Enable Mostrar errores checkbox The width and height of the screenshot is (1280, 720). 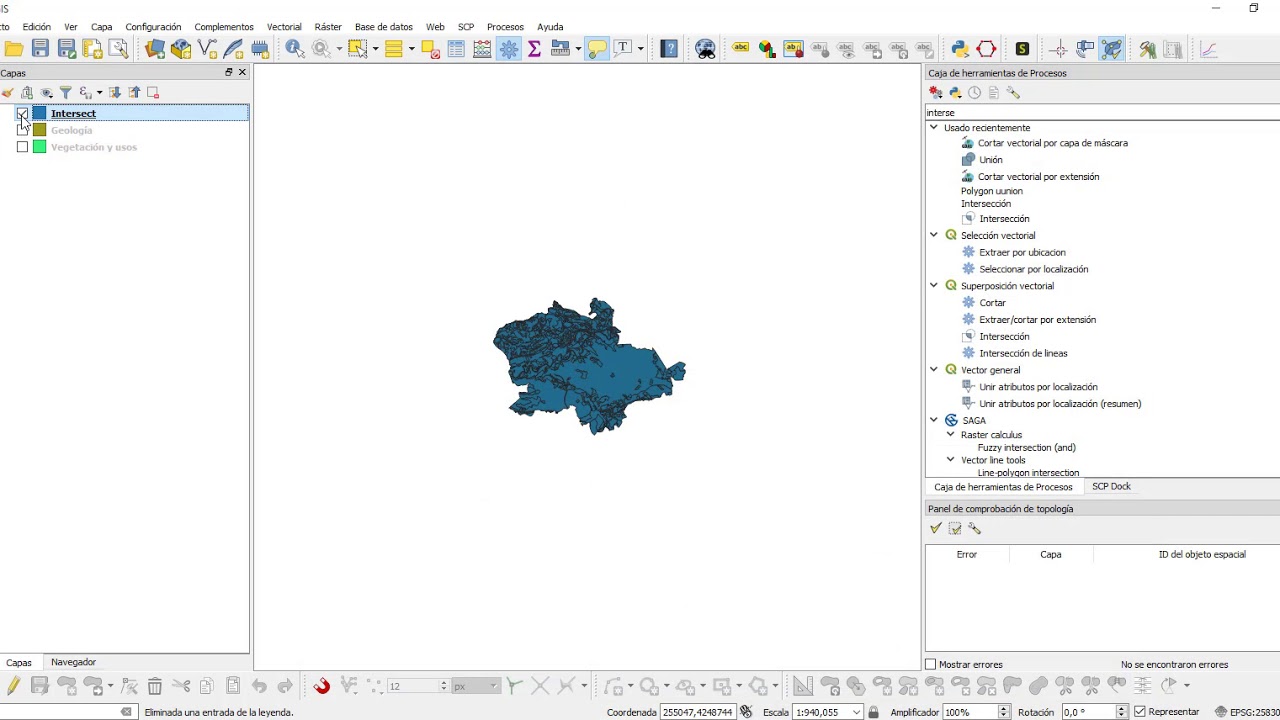point(931,664)
